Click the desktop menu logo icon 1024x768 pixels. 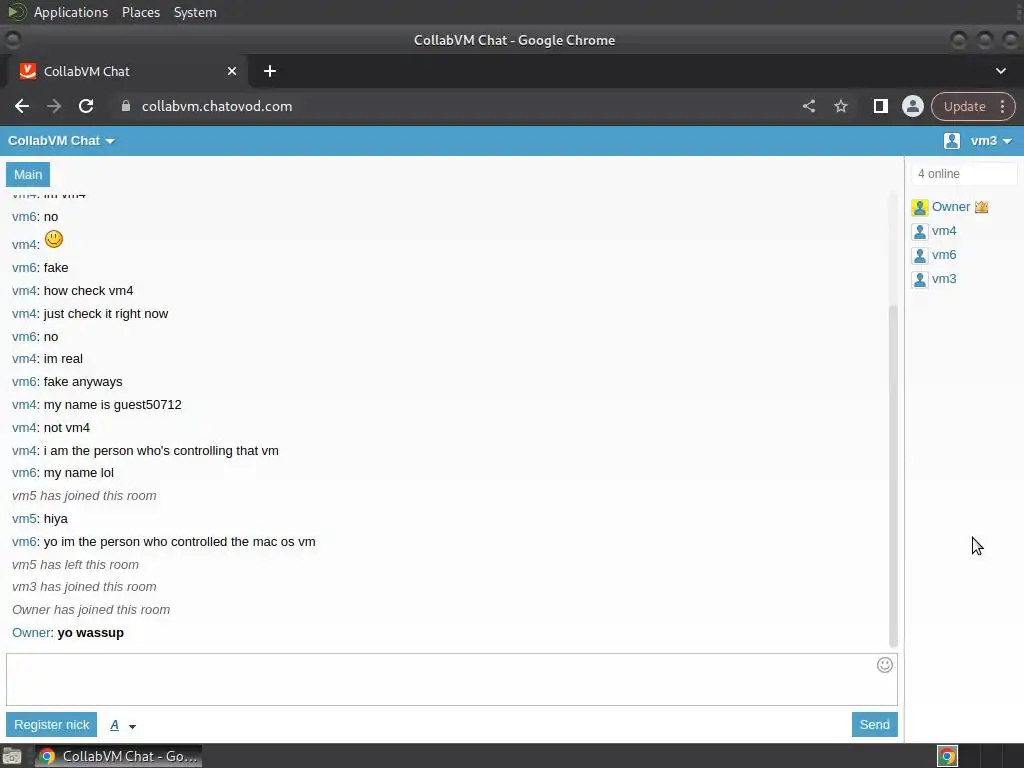pos(16,12)
